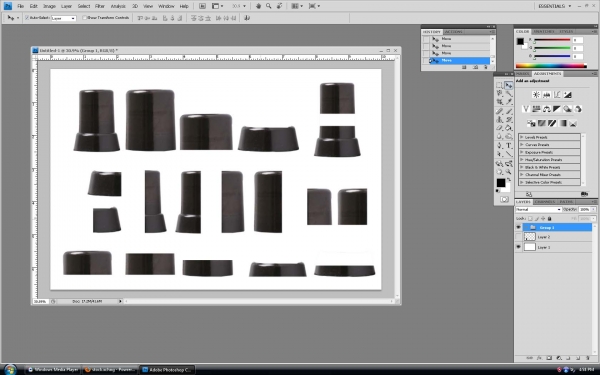Select the Healing Brush tool
The image size is (600, 375).
pos(500,111)
